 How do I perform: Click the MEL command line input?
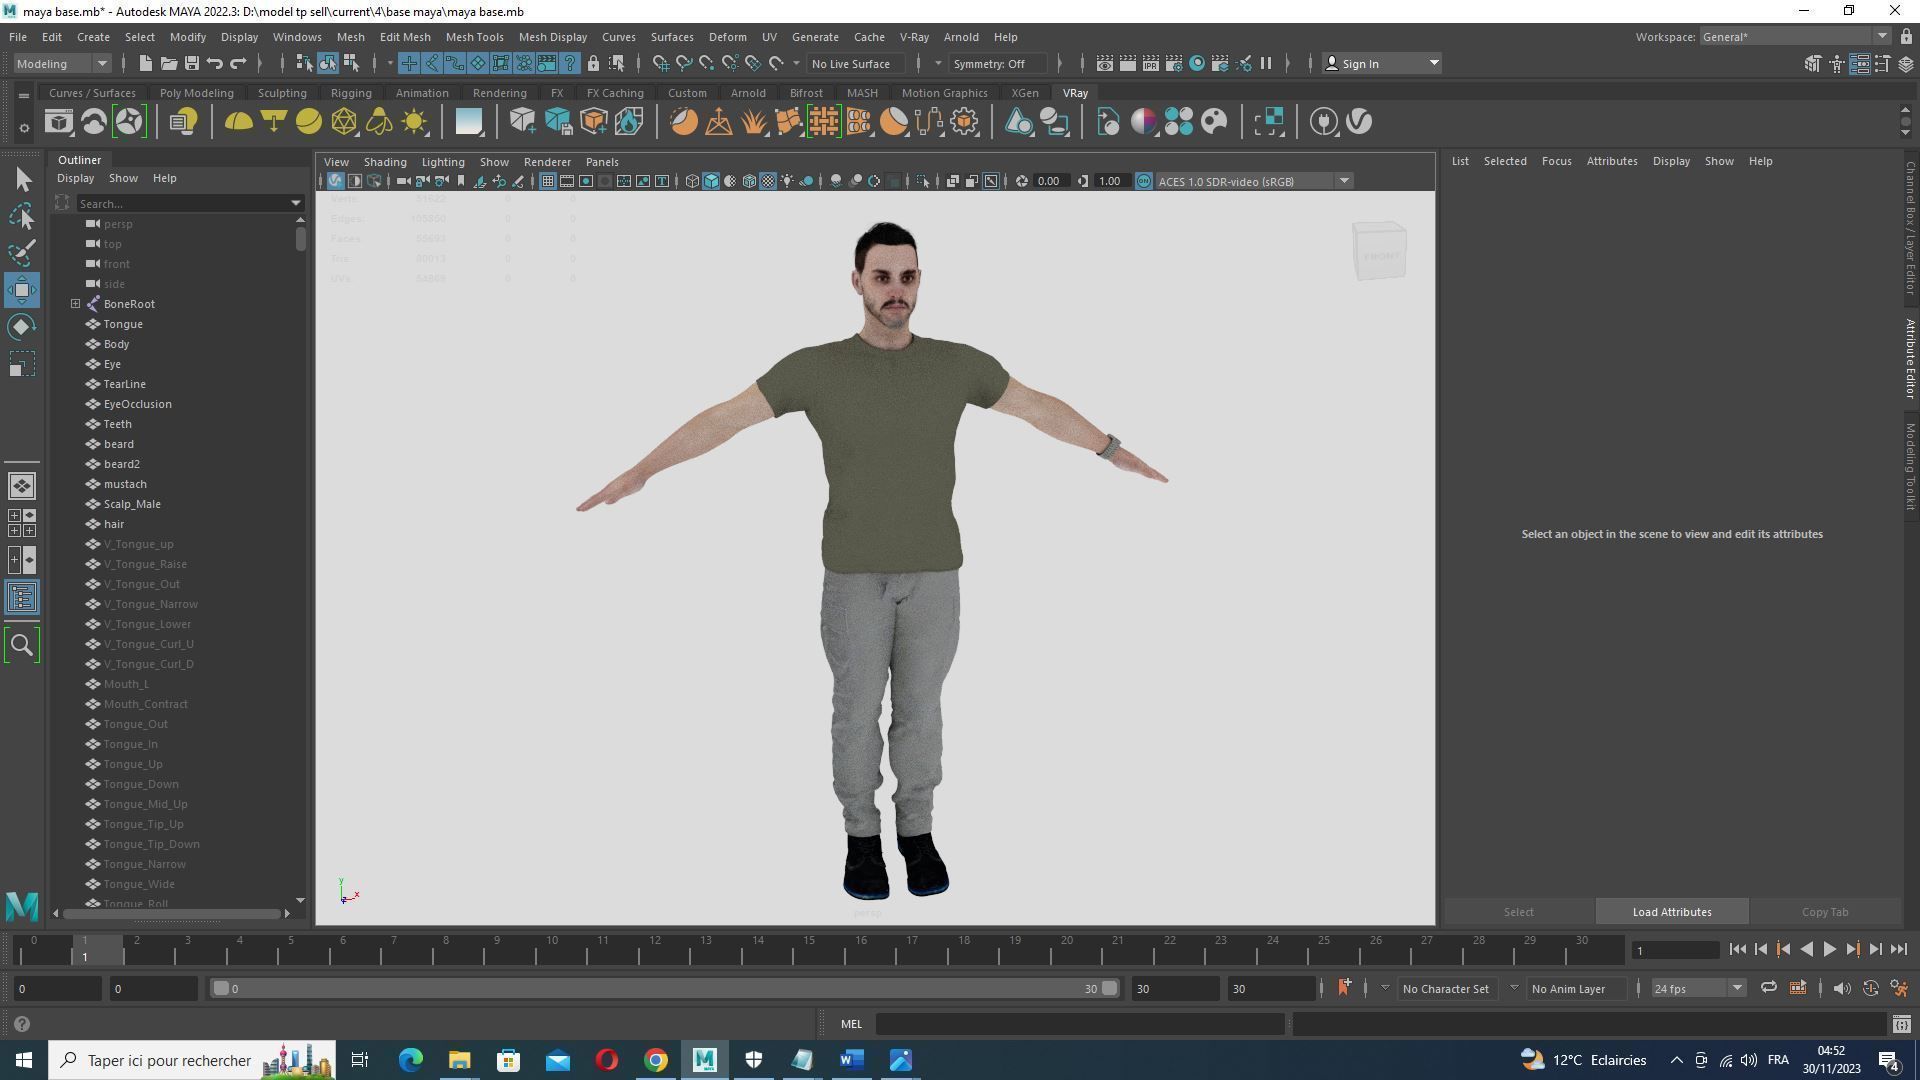click(x=1080, y=1024)
